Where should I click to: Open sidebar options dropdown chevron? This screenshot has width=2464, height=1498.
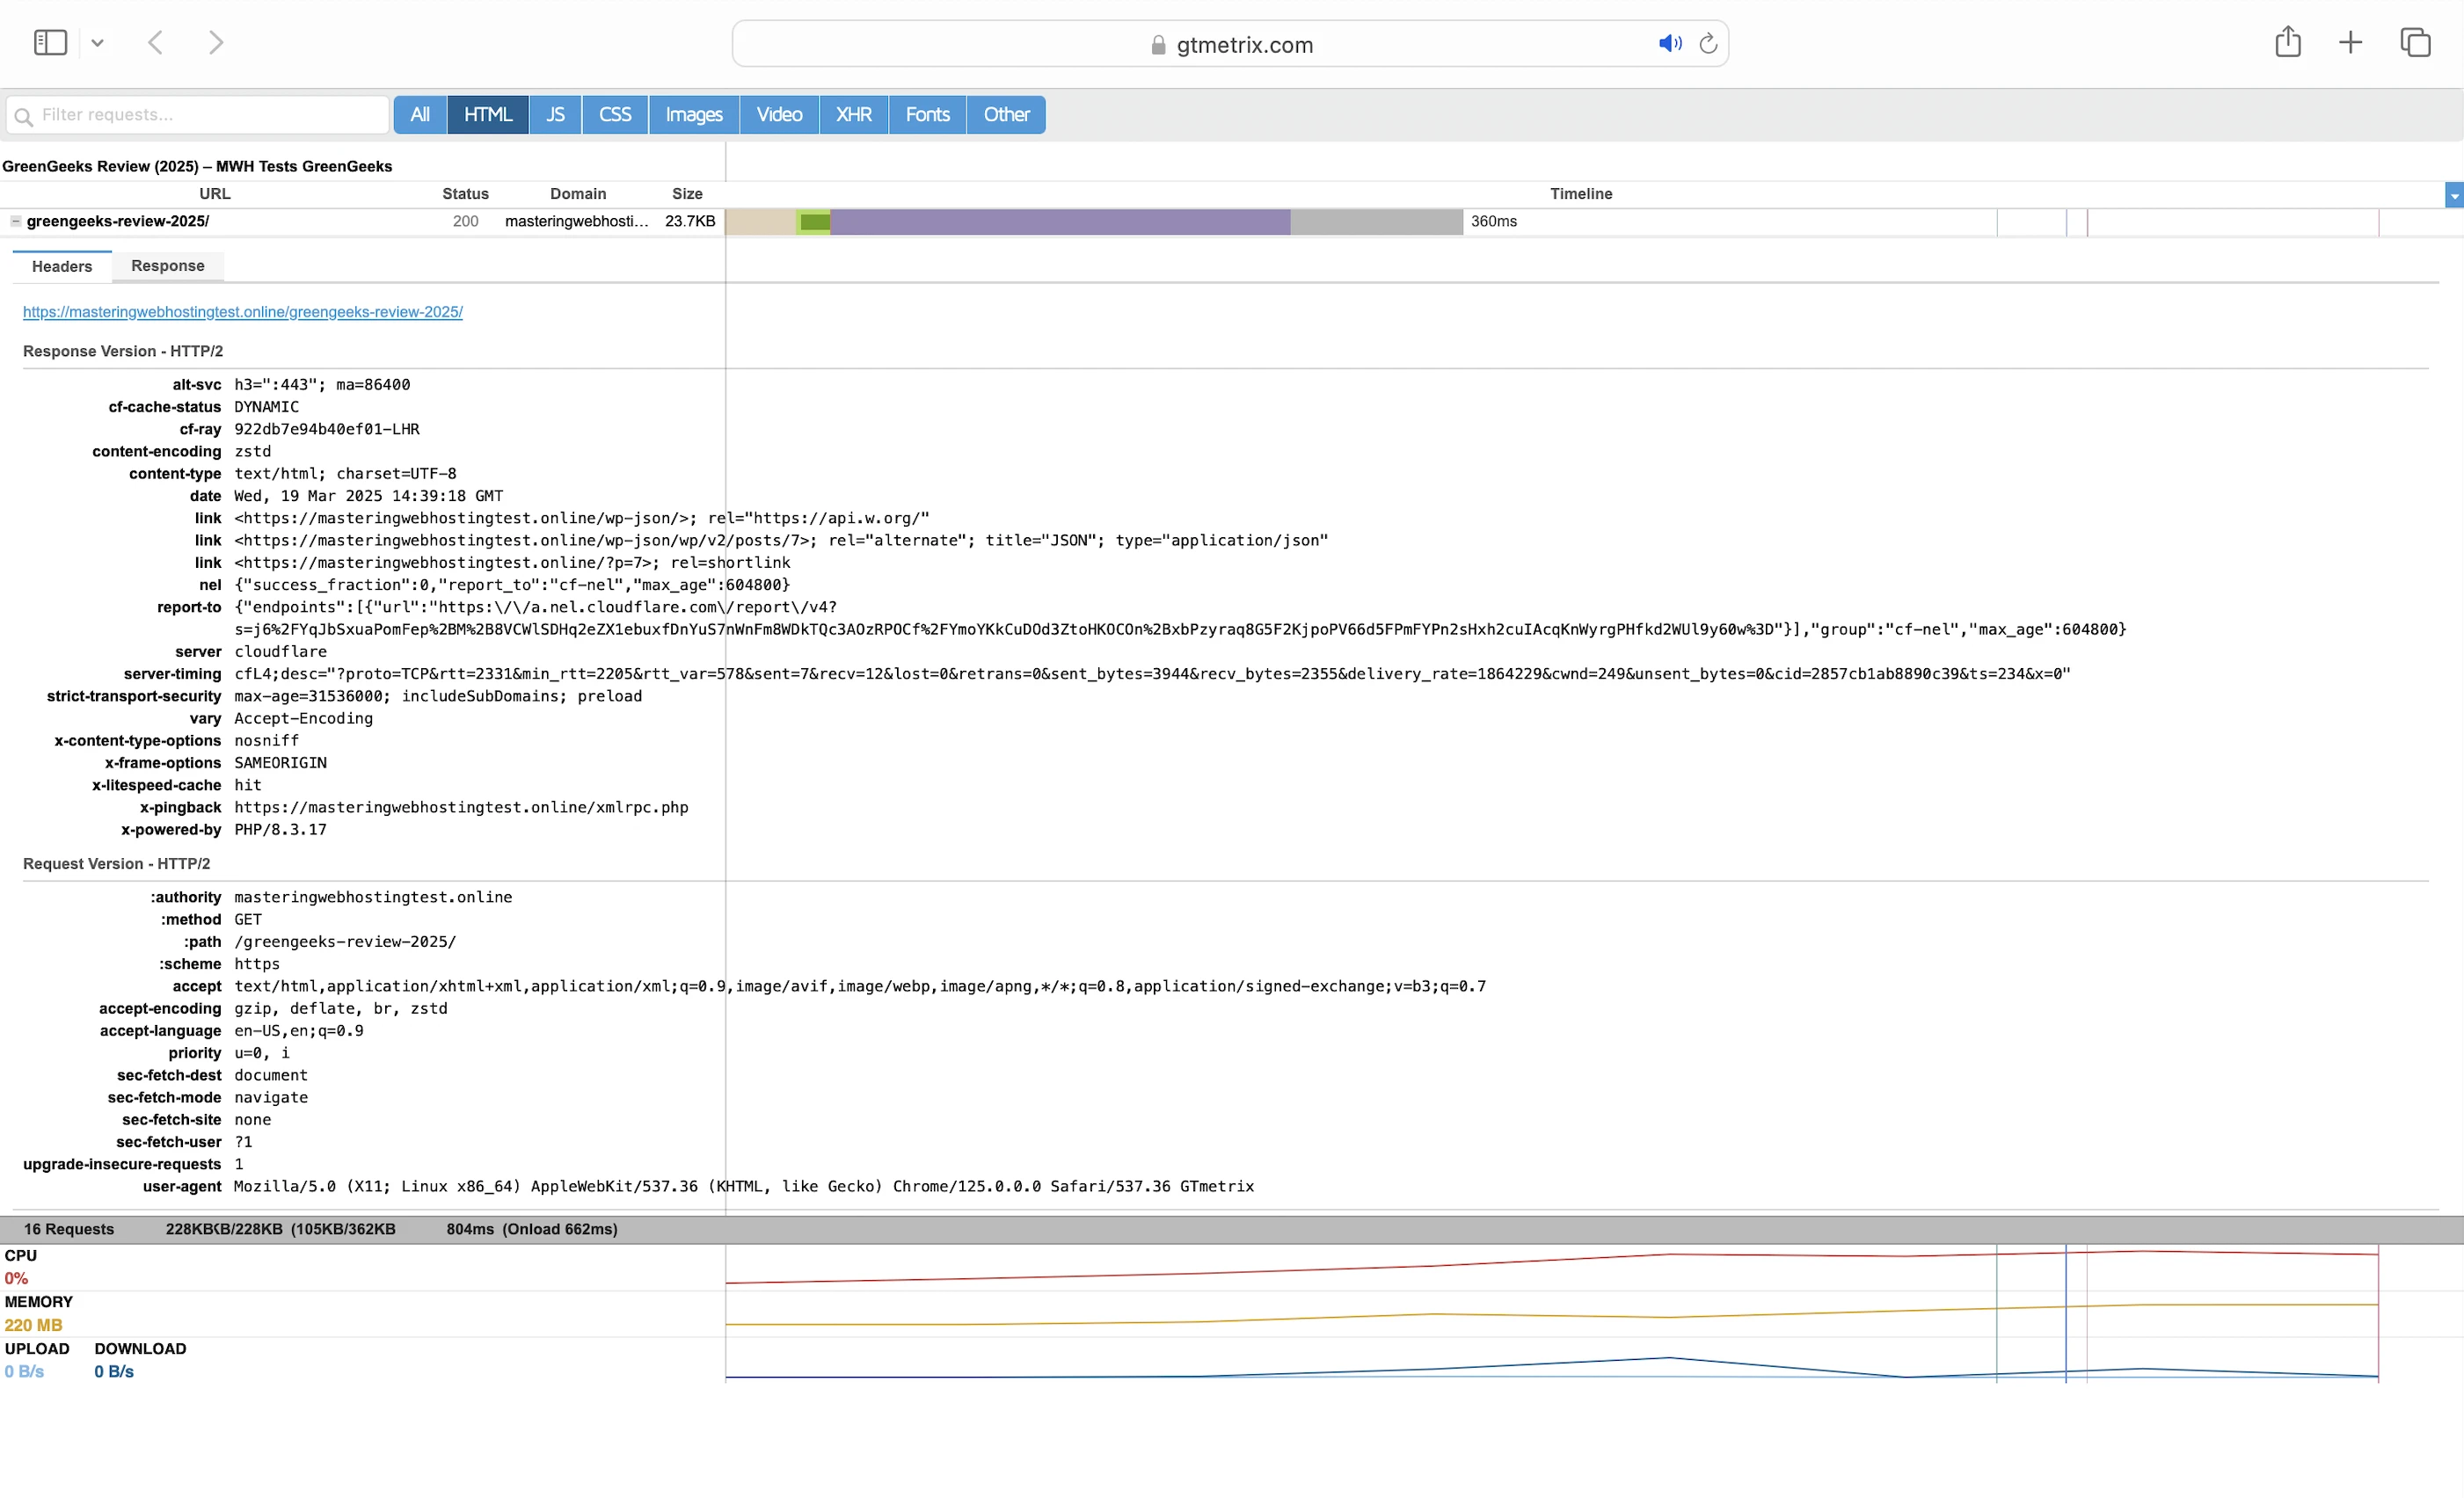[97, 43]
